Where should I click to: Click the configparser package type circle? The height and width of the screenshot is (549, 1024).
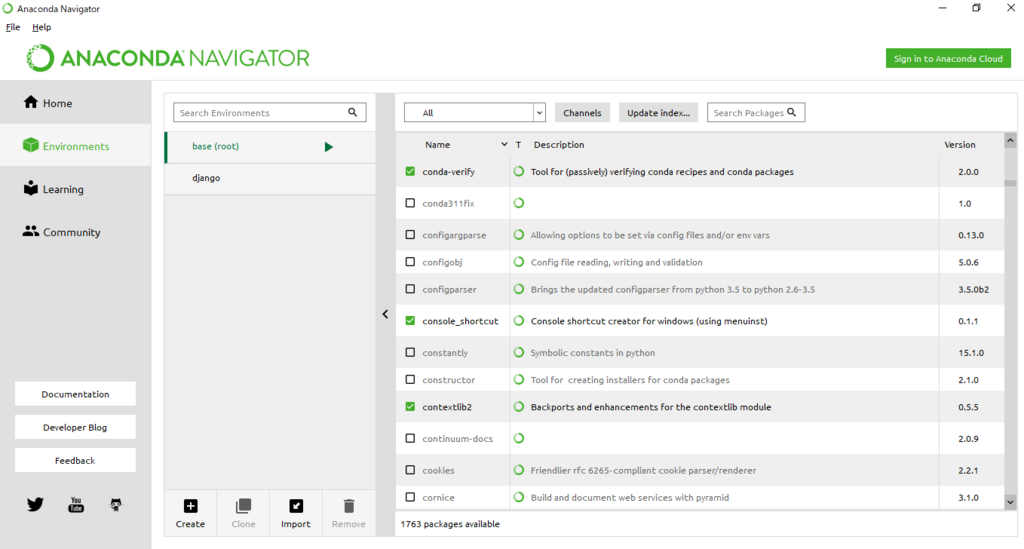pos(519,289)
